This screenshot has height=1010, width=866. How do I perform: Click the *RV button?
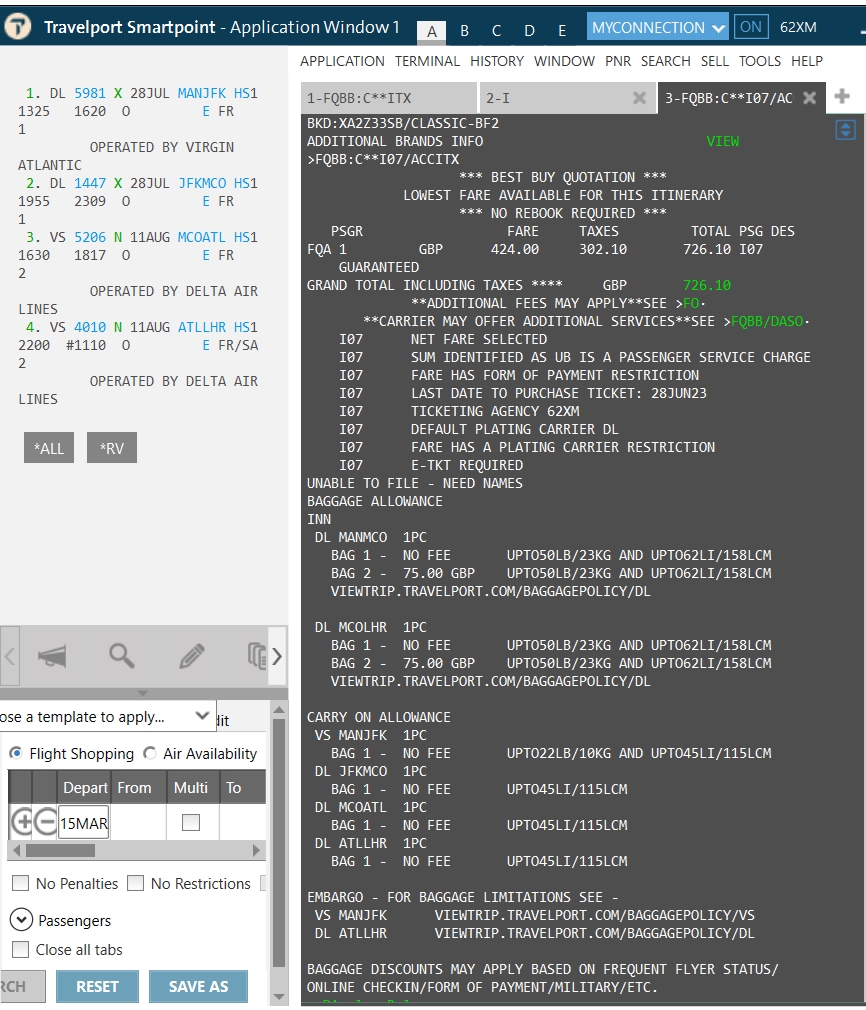[x=111, y=448]
